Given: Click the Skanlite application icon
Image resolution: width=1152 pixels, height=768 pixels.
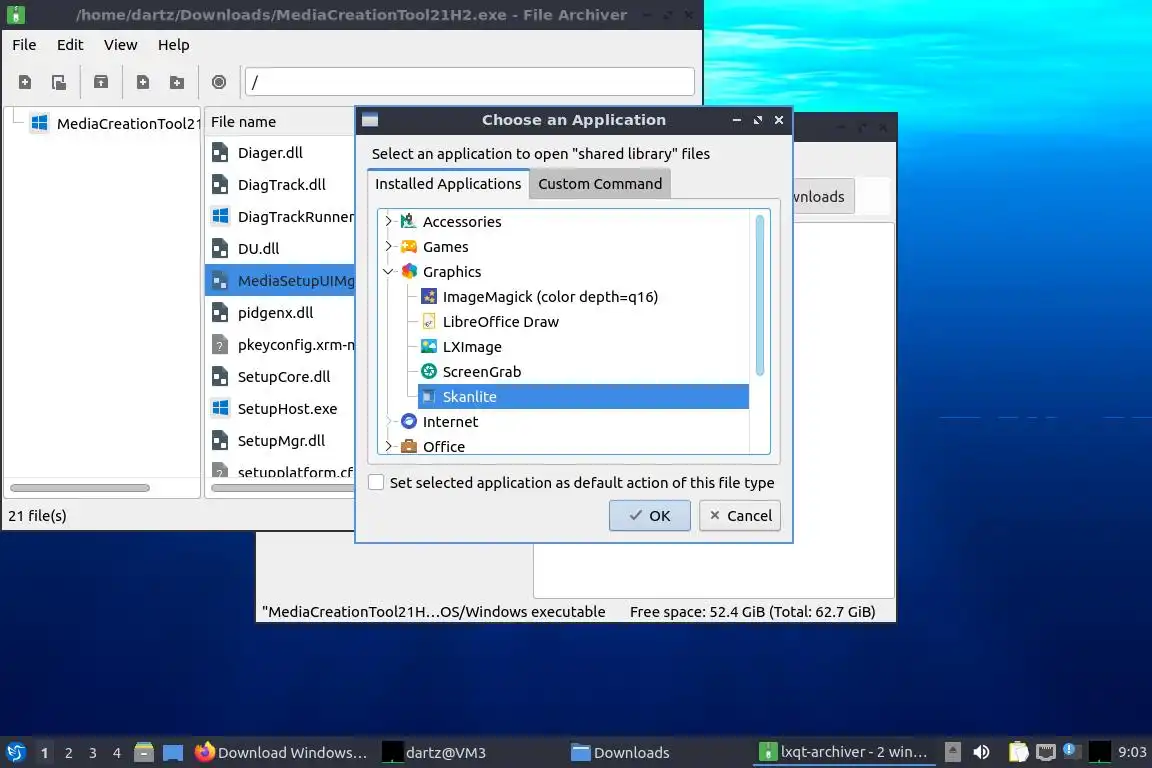Looking at the screenshot, I should click(429, 396).
